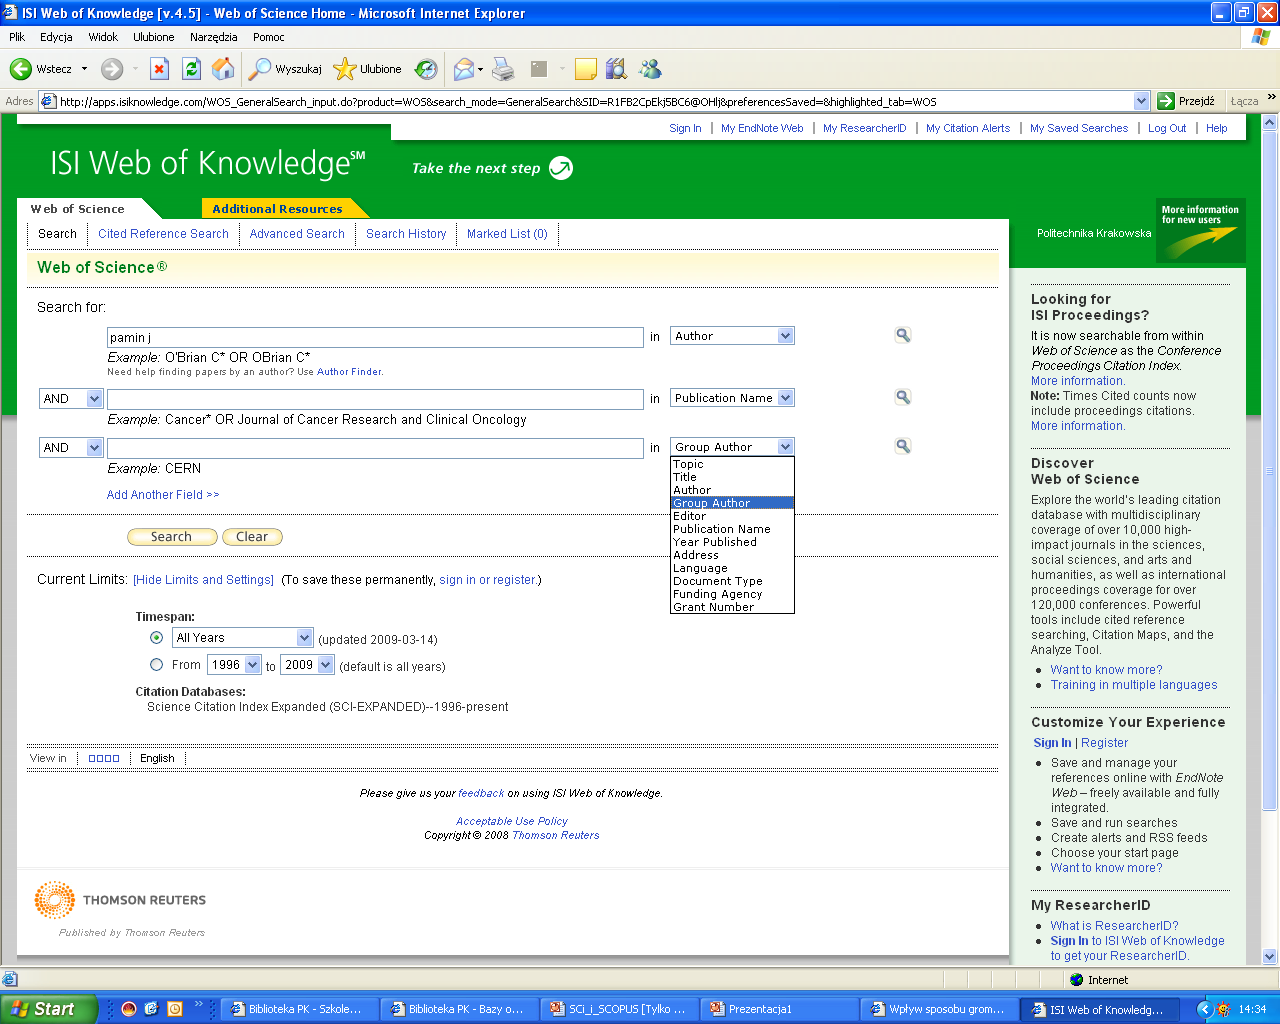Click the Clear button
The width and height of the screenshot is (1280, 1024).
pos(252,537)
